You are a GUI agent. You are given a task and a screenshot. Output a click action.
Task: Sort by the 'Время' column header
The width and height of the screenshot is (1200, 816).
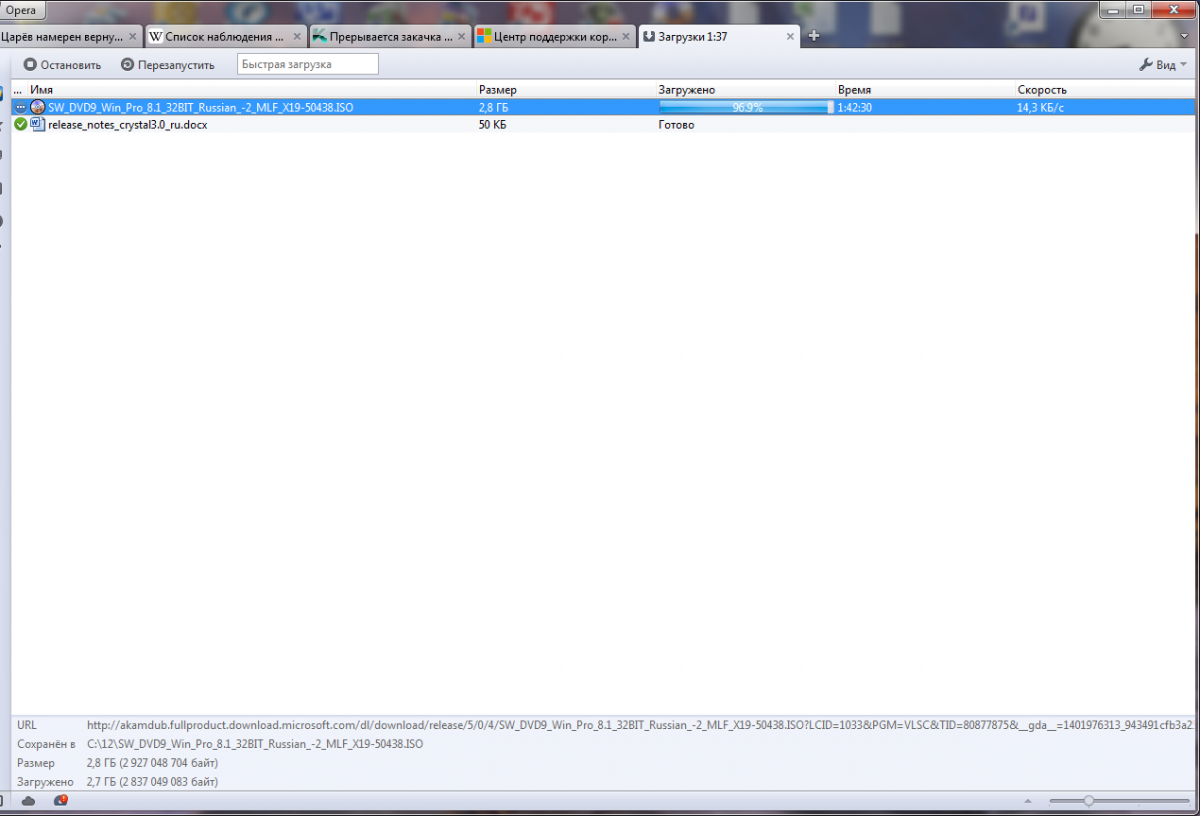point(925,90)
